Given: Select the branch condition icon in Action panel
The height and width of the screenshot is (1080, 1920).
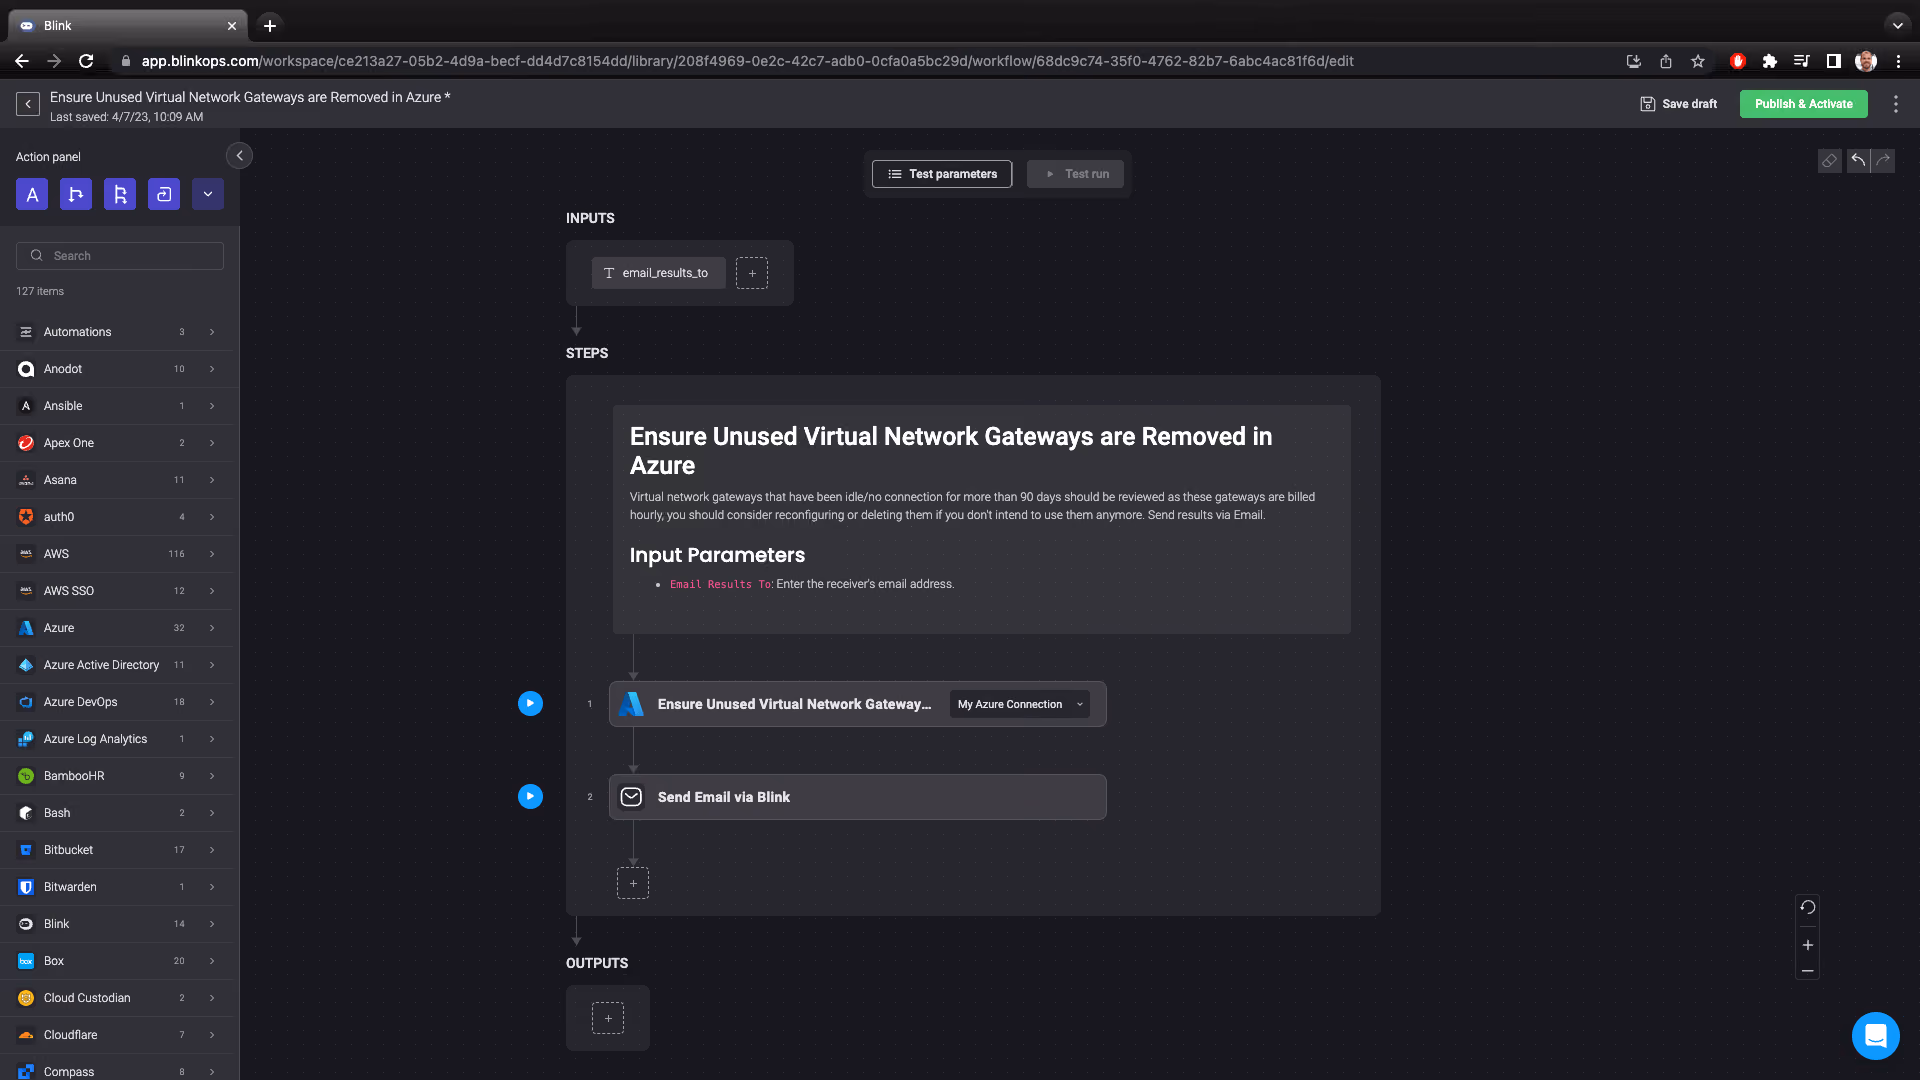Looking at the screenshot, I should pos(76,194).
